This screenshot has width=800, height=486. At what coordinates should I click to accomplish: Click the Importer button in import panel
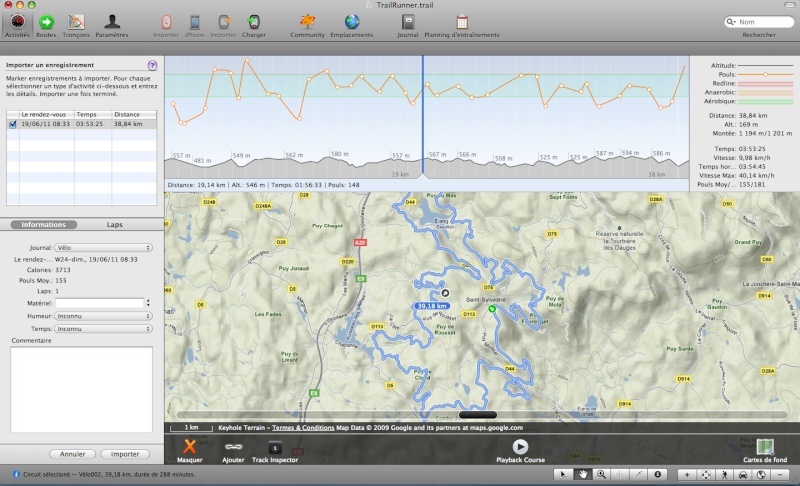tap(125, 454)
